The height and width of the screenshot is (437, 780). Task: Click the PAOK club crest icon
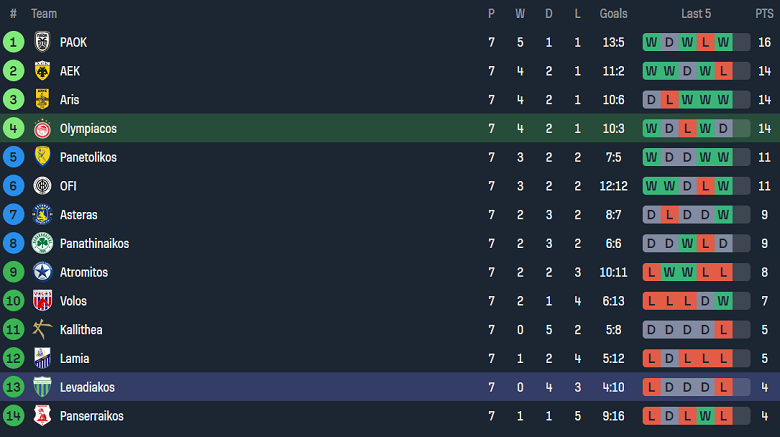tap(42, 42)
